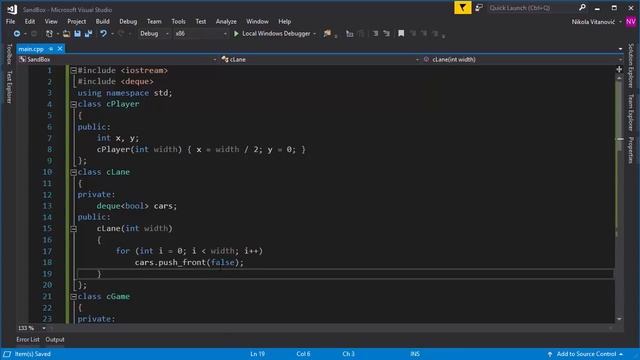This screenshot has height=360, width=640.
Task: Open the Test menu
Action: pyautogui.click(x=201, y=22)
